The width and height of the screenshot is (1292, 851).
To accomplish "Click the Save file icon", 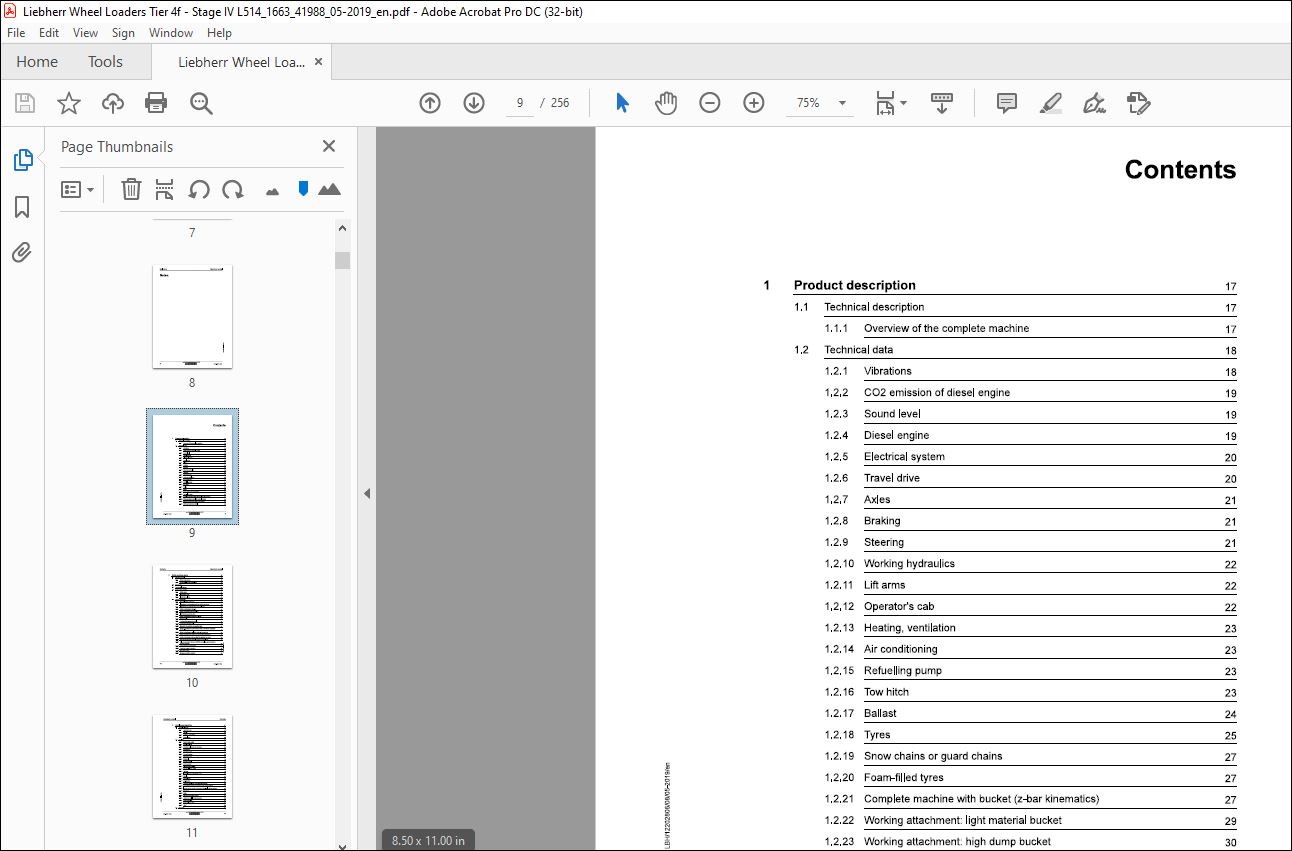I will [25, 103].
